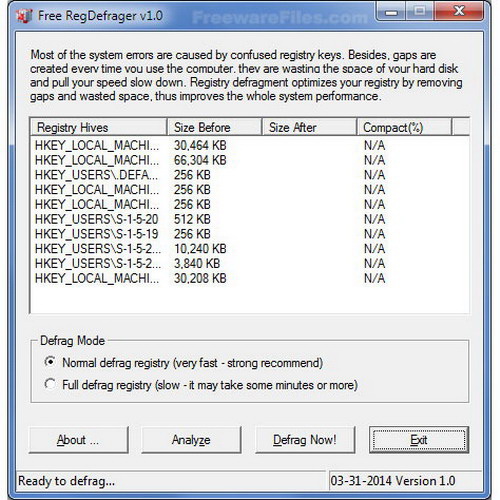
Task: Minimize the Free RegDefrager window
Action: coord(392,12)
